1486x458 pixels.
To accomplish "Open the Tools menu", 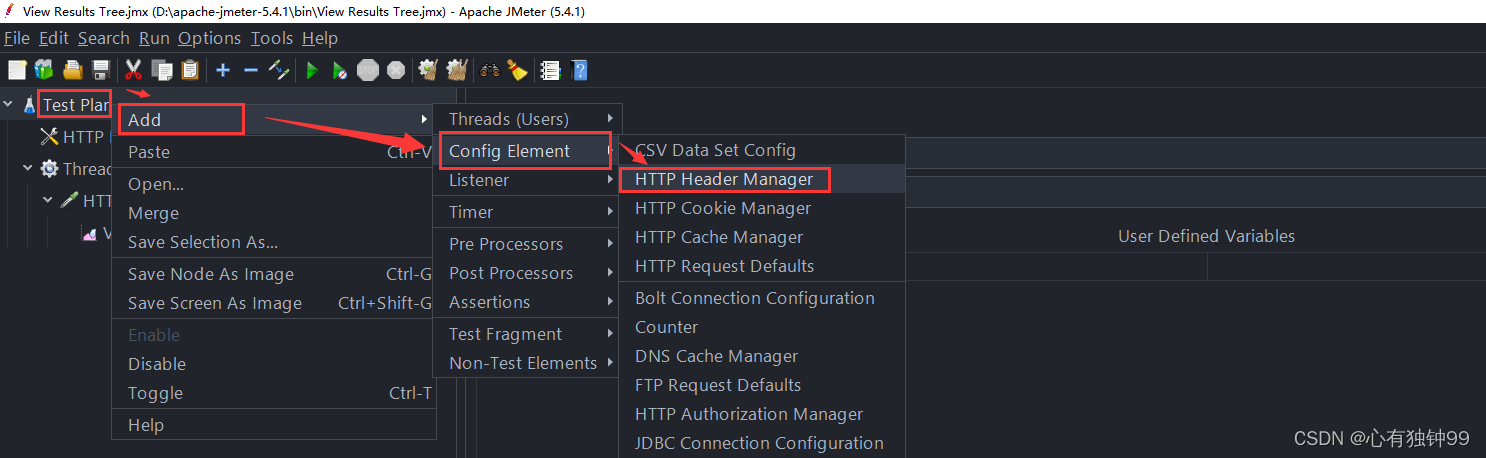I will click(x=272, y=38).
